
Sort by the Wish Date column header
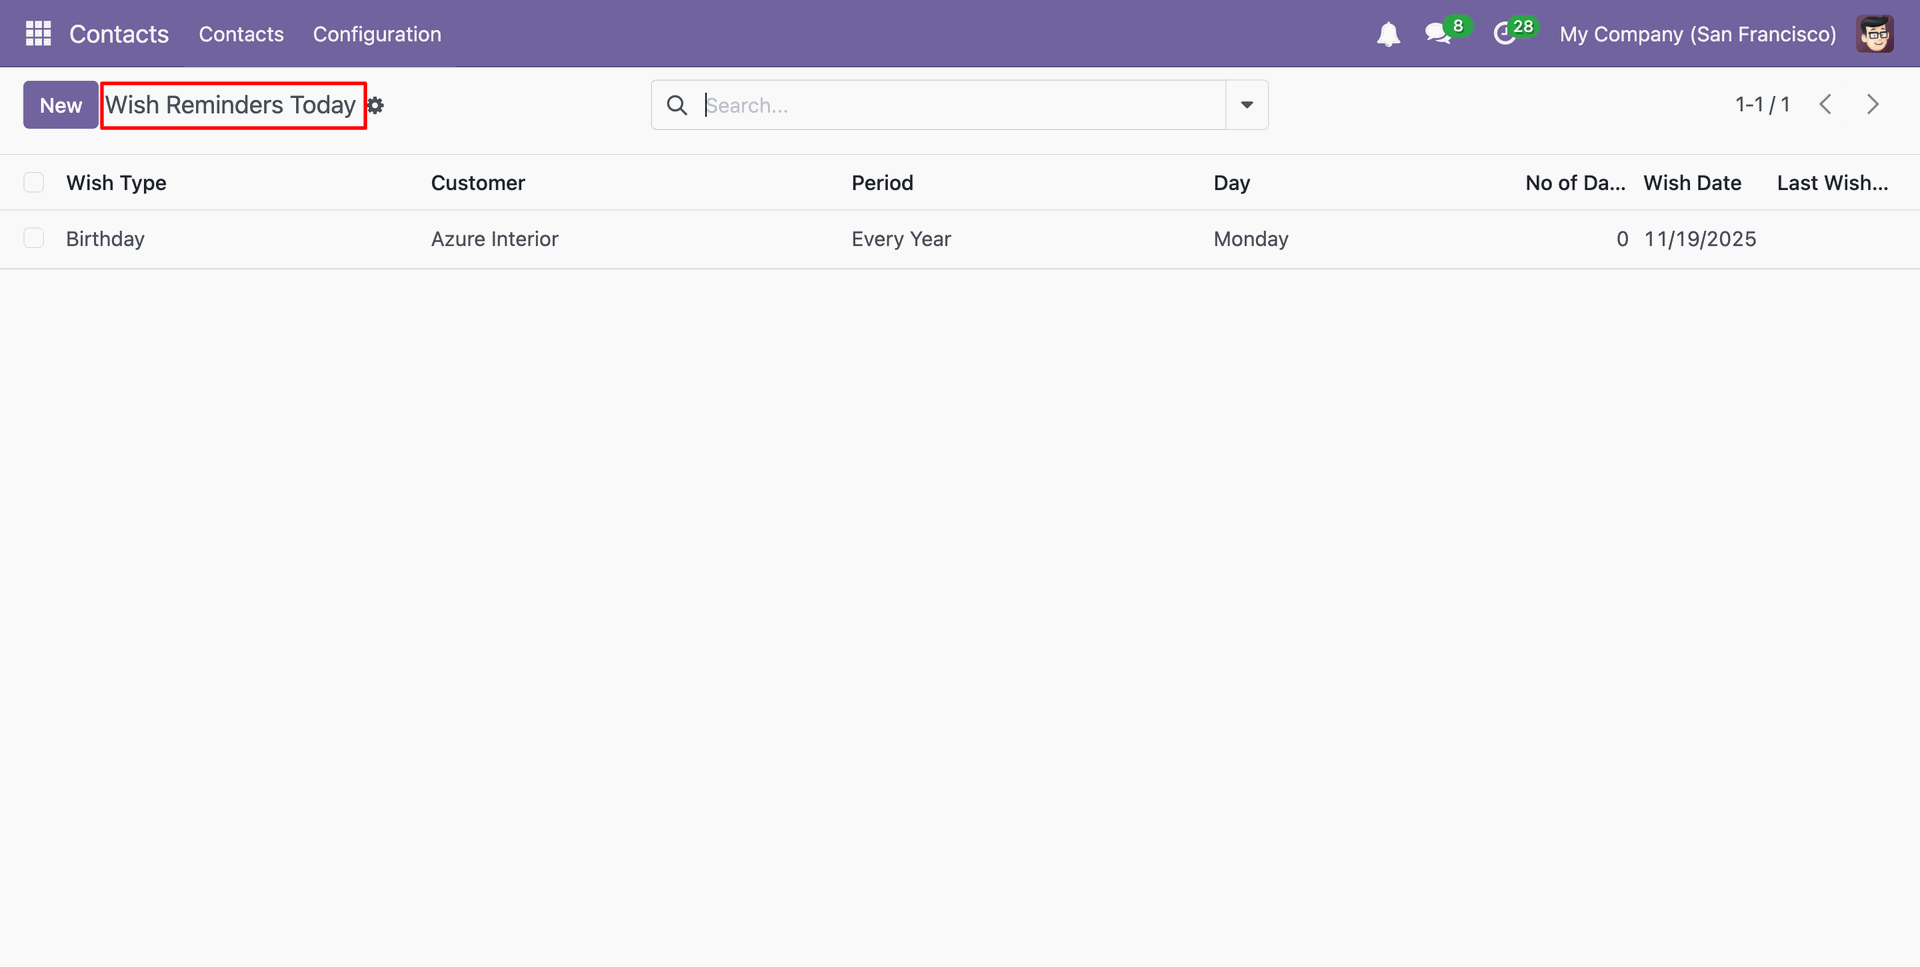coord(1692,183)
